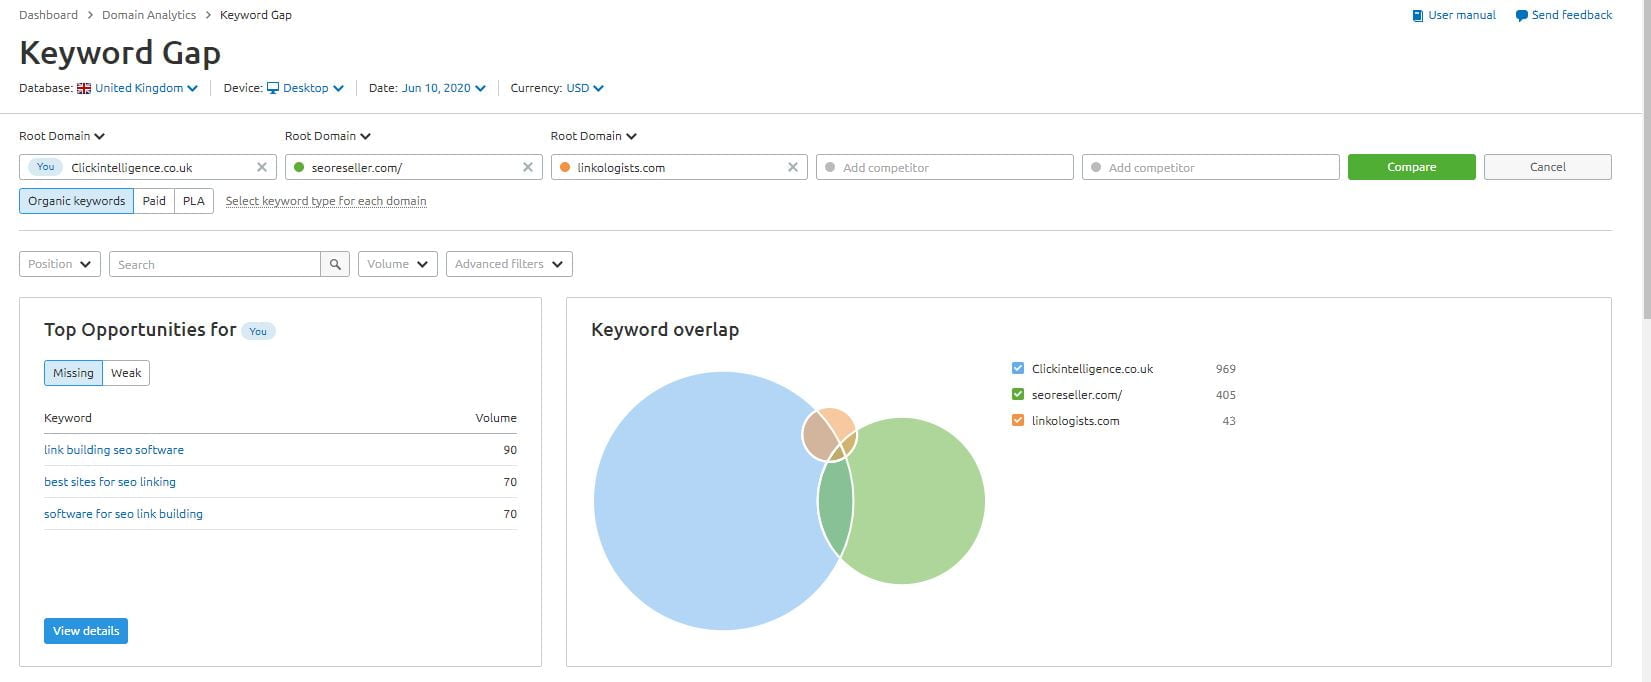The width and height of the screenshot is (1651, 682).
Task: Click Send feedback speech bubble icon
Action: pyautogui.click(x=1521, y=16)
